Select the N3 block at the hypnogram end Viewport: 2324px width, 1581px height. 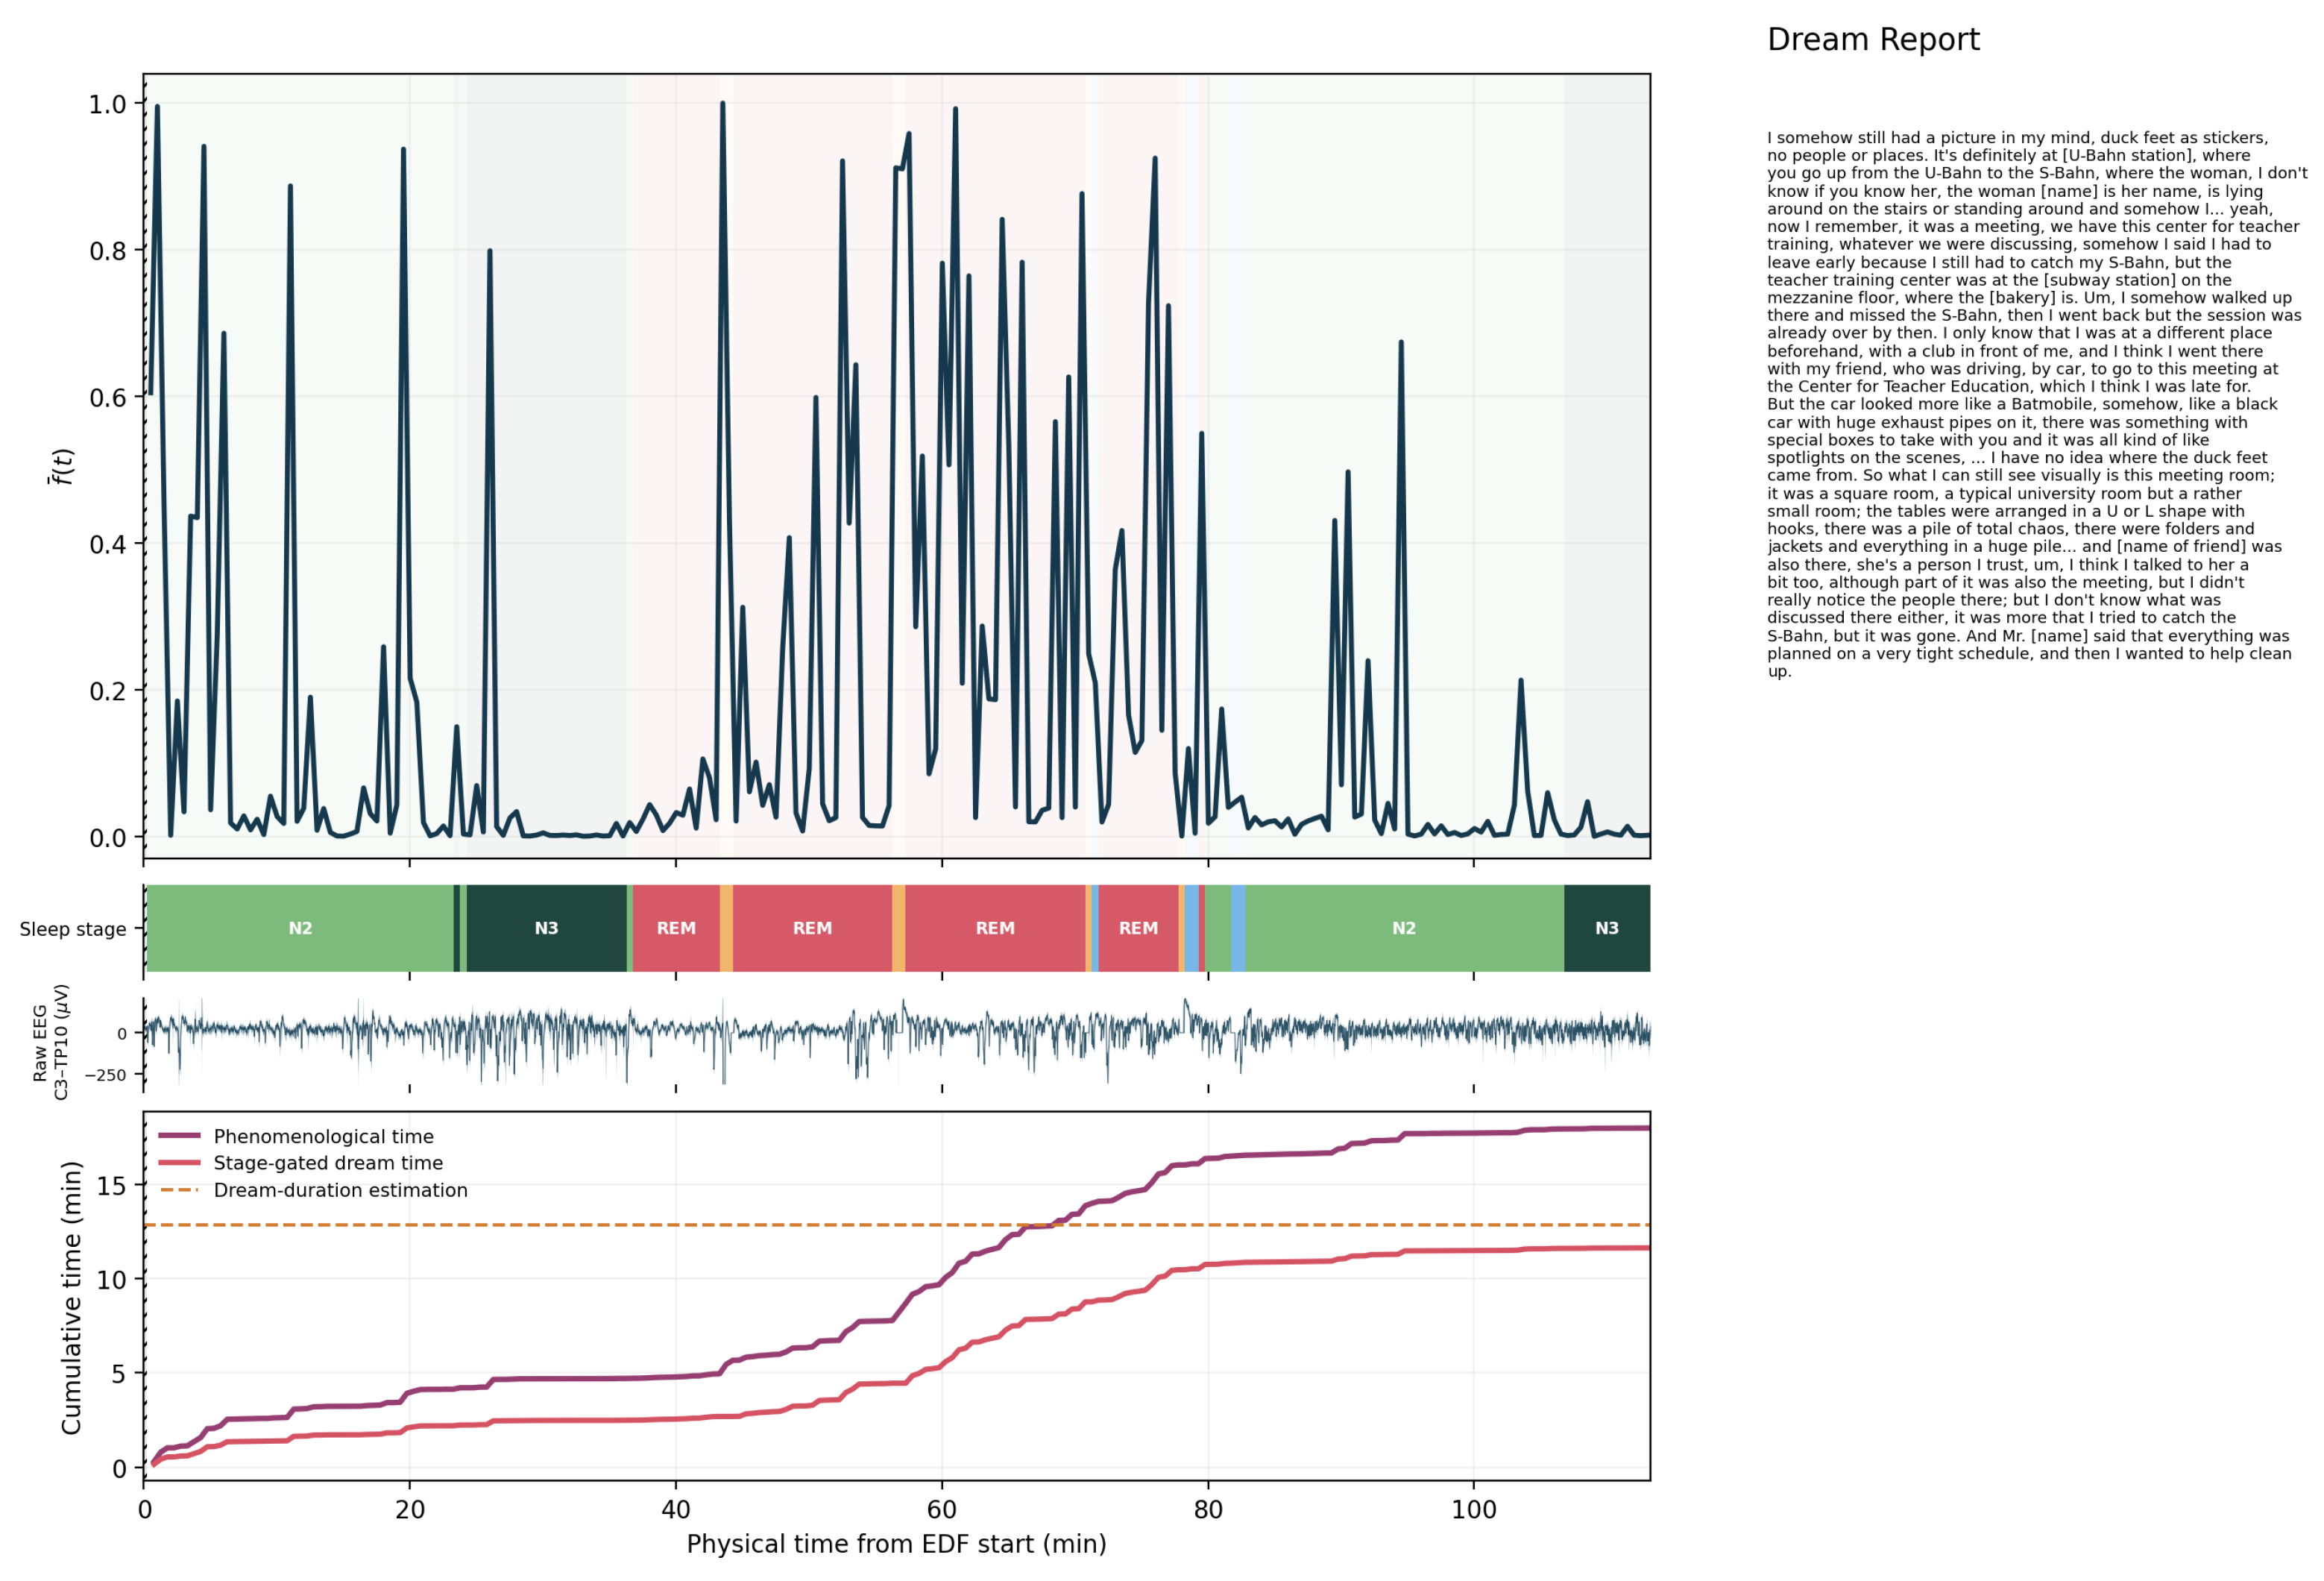pos(1607,928)
